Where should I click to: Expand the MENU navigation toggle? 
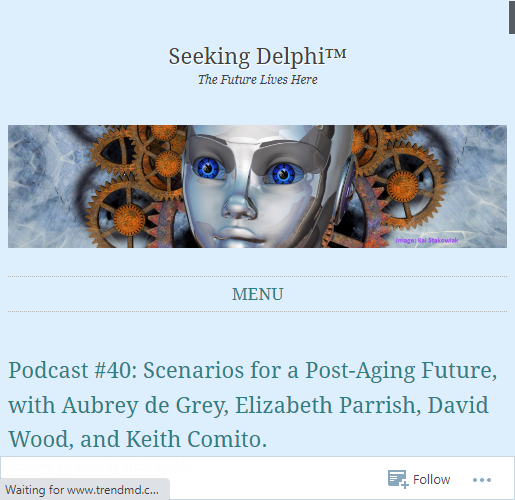(x=257, y=294)
